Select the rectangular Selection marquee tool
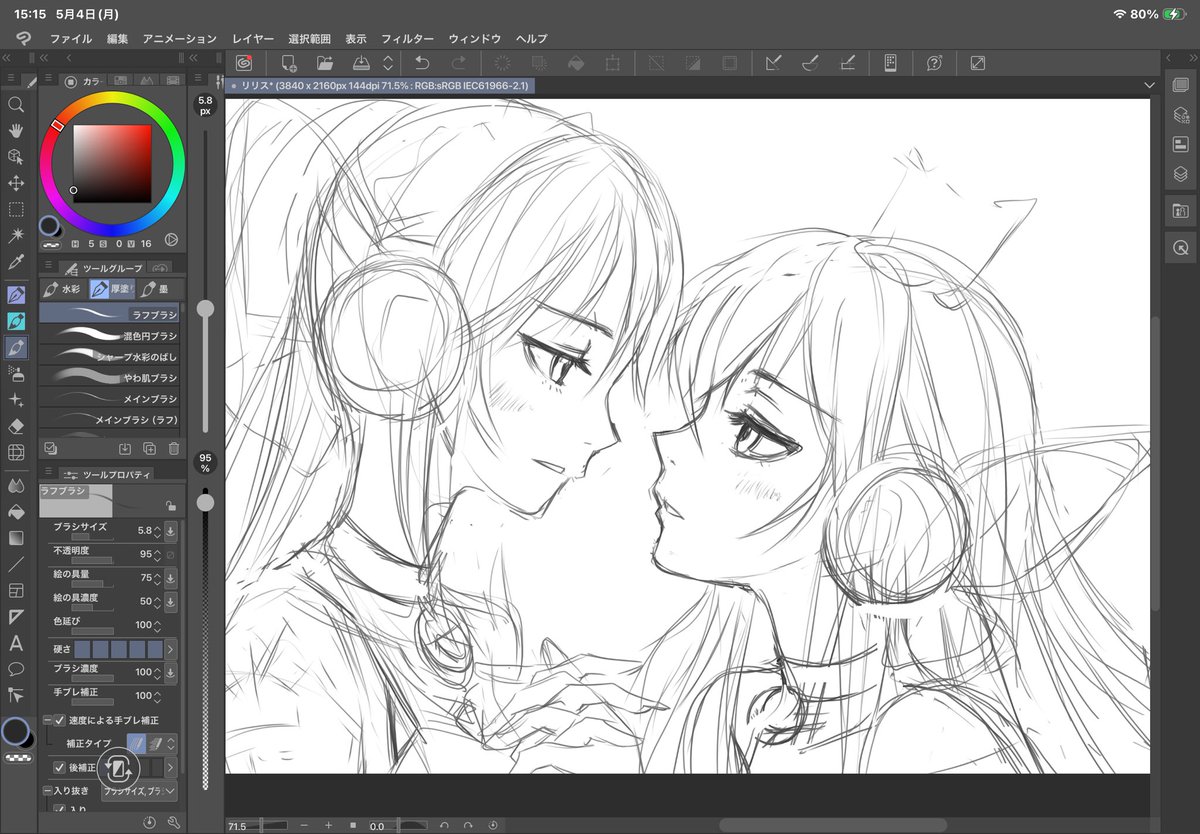 (x=16, y=210)
